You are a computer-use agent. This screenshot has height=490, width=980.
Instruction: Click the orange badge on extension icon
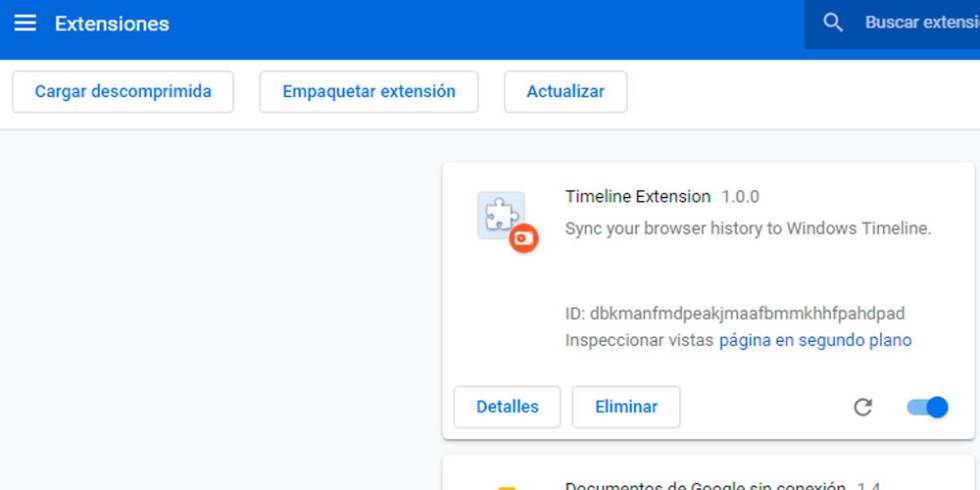pos(524,238)
